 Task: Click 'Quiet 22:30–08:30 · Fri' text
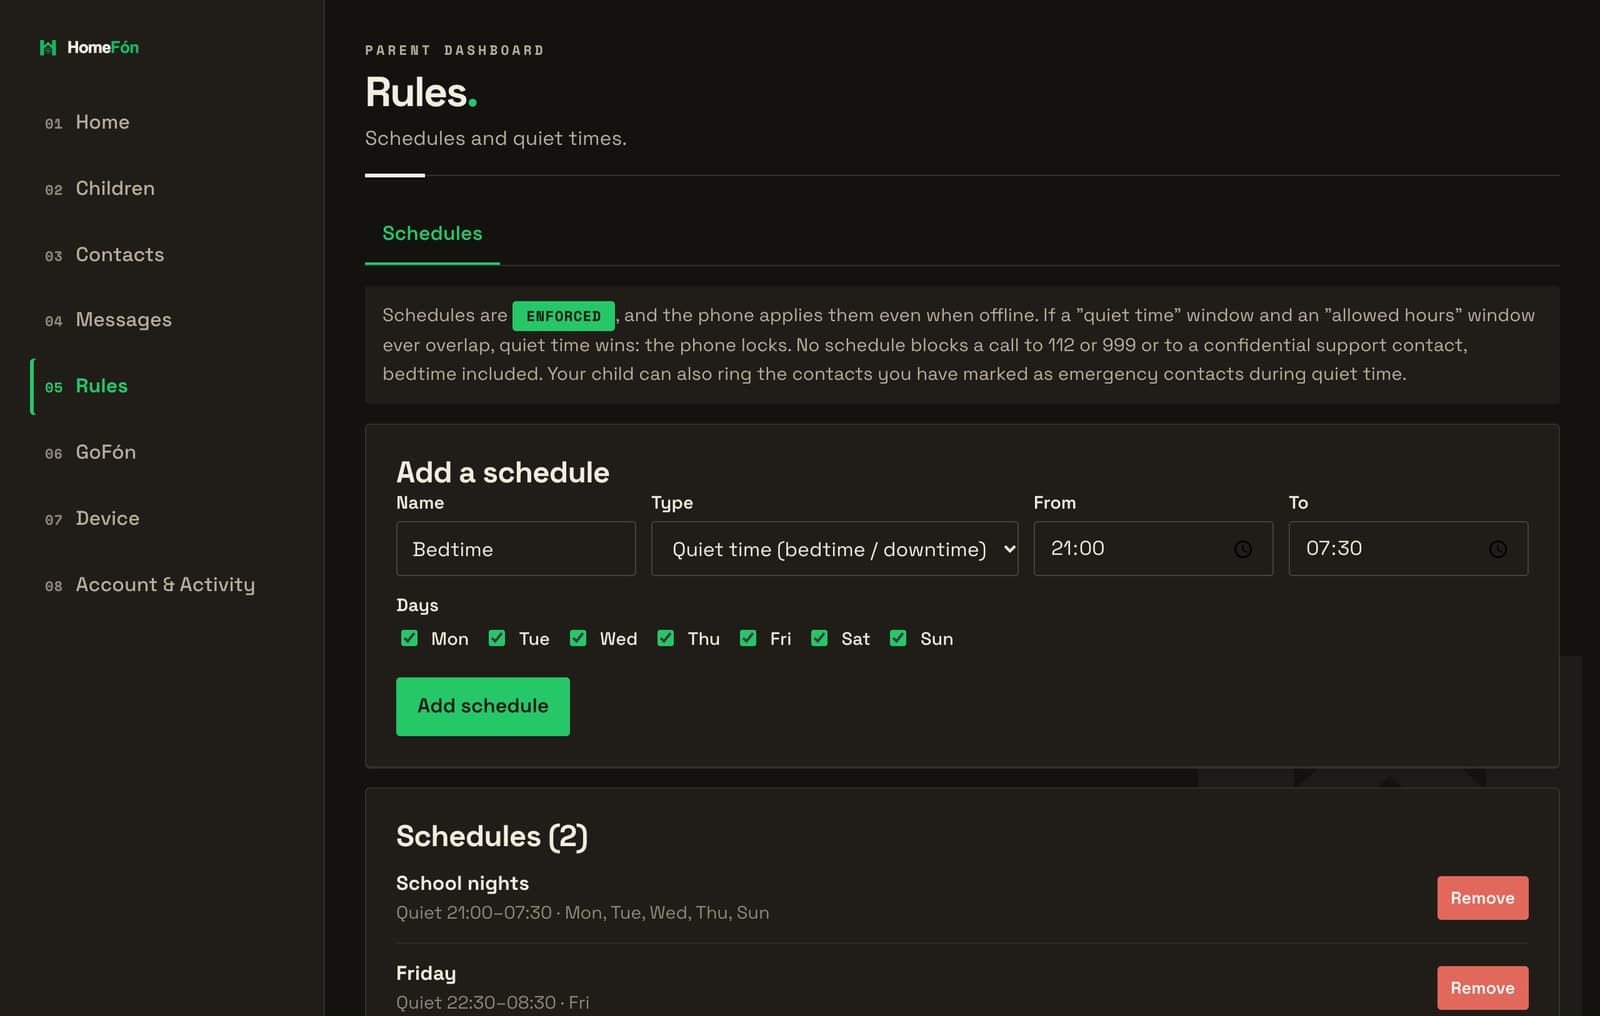tap(492, 1002)
